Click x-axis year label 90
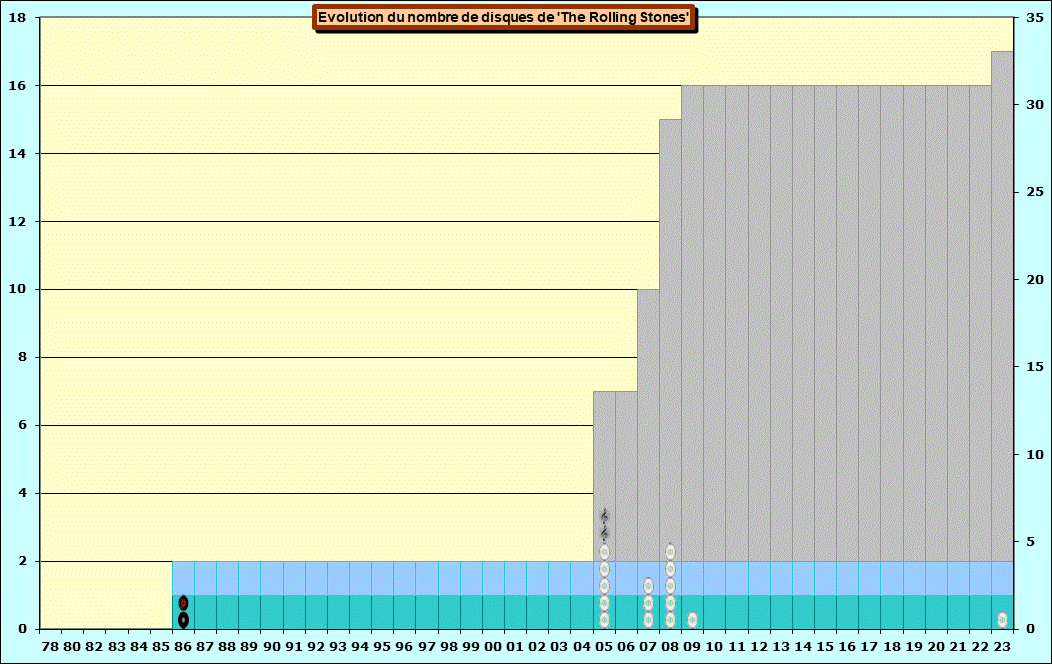1052x664 pixels. tap(272, 647)
